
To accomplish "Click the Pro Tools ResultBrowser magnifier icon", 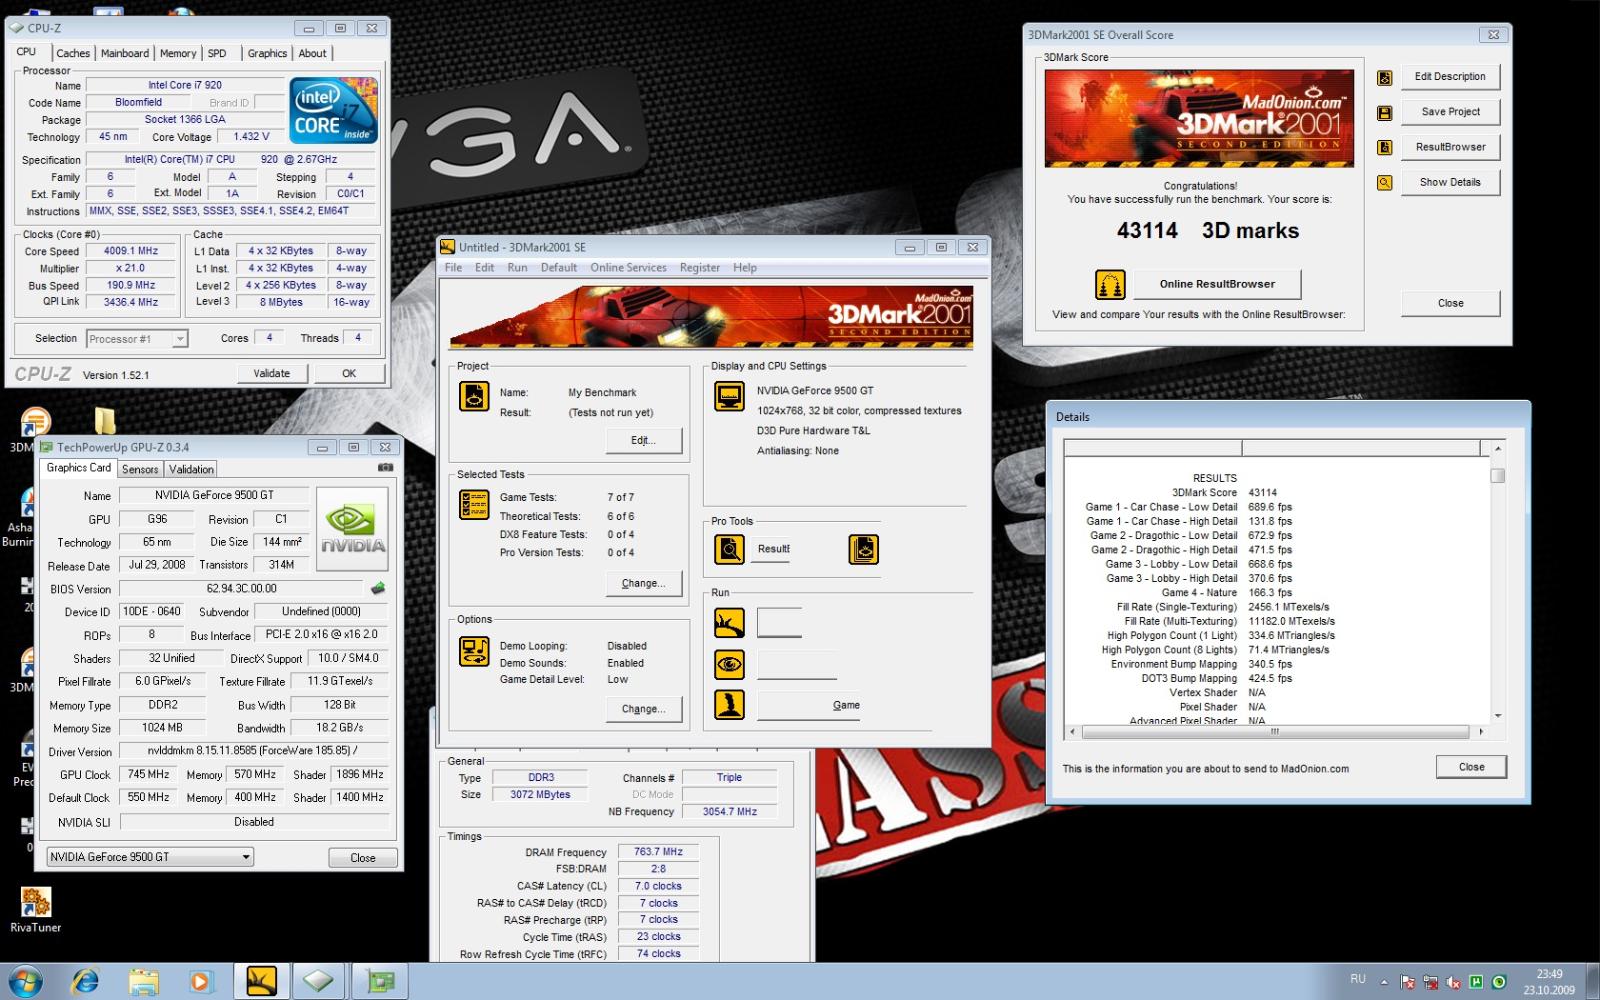I will 730,549.
